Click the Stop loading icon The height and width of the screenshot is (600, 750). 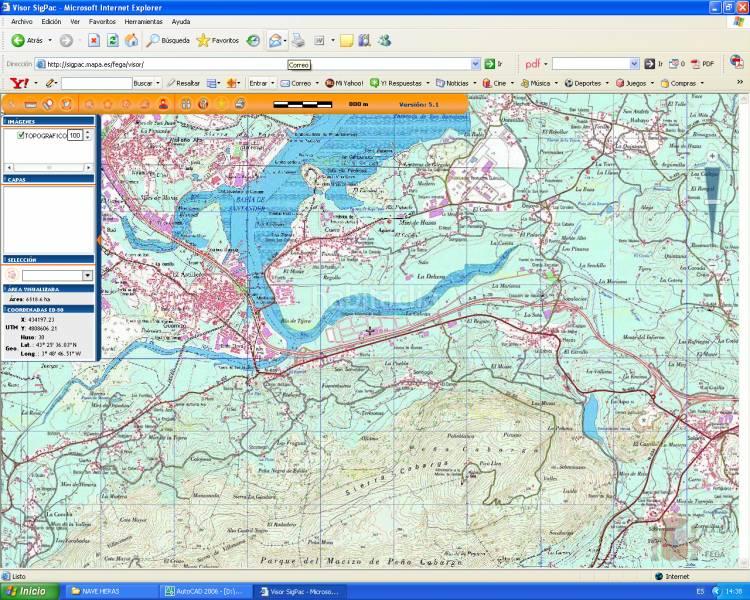[x=94, y=40]
